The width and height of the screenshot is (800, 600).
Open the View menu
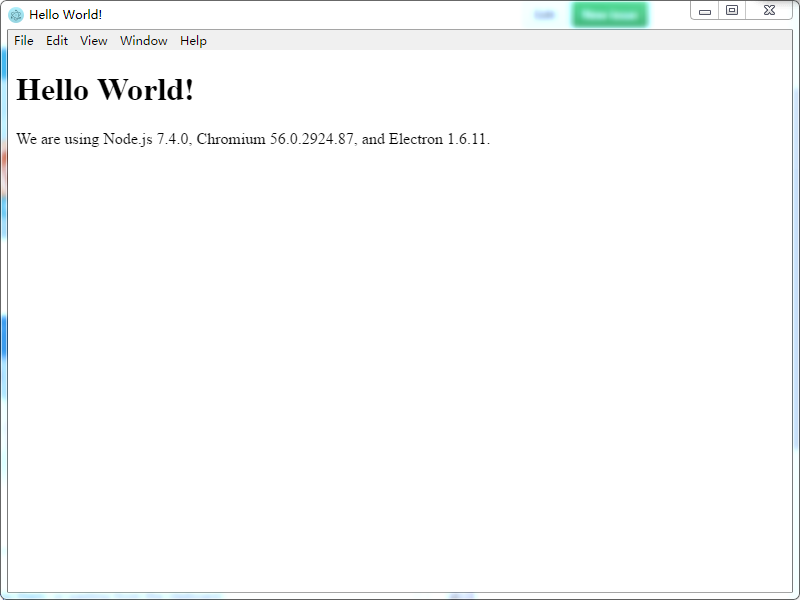point(93,41)
